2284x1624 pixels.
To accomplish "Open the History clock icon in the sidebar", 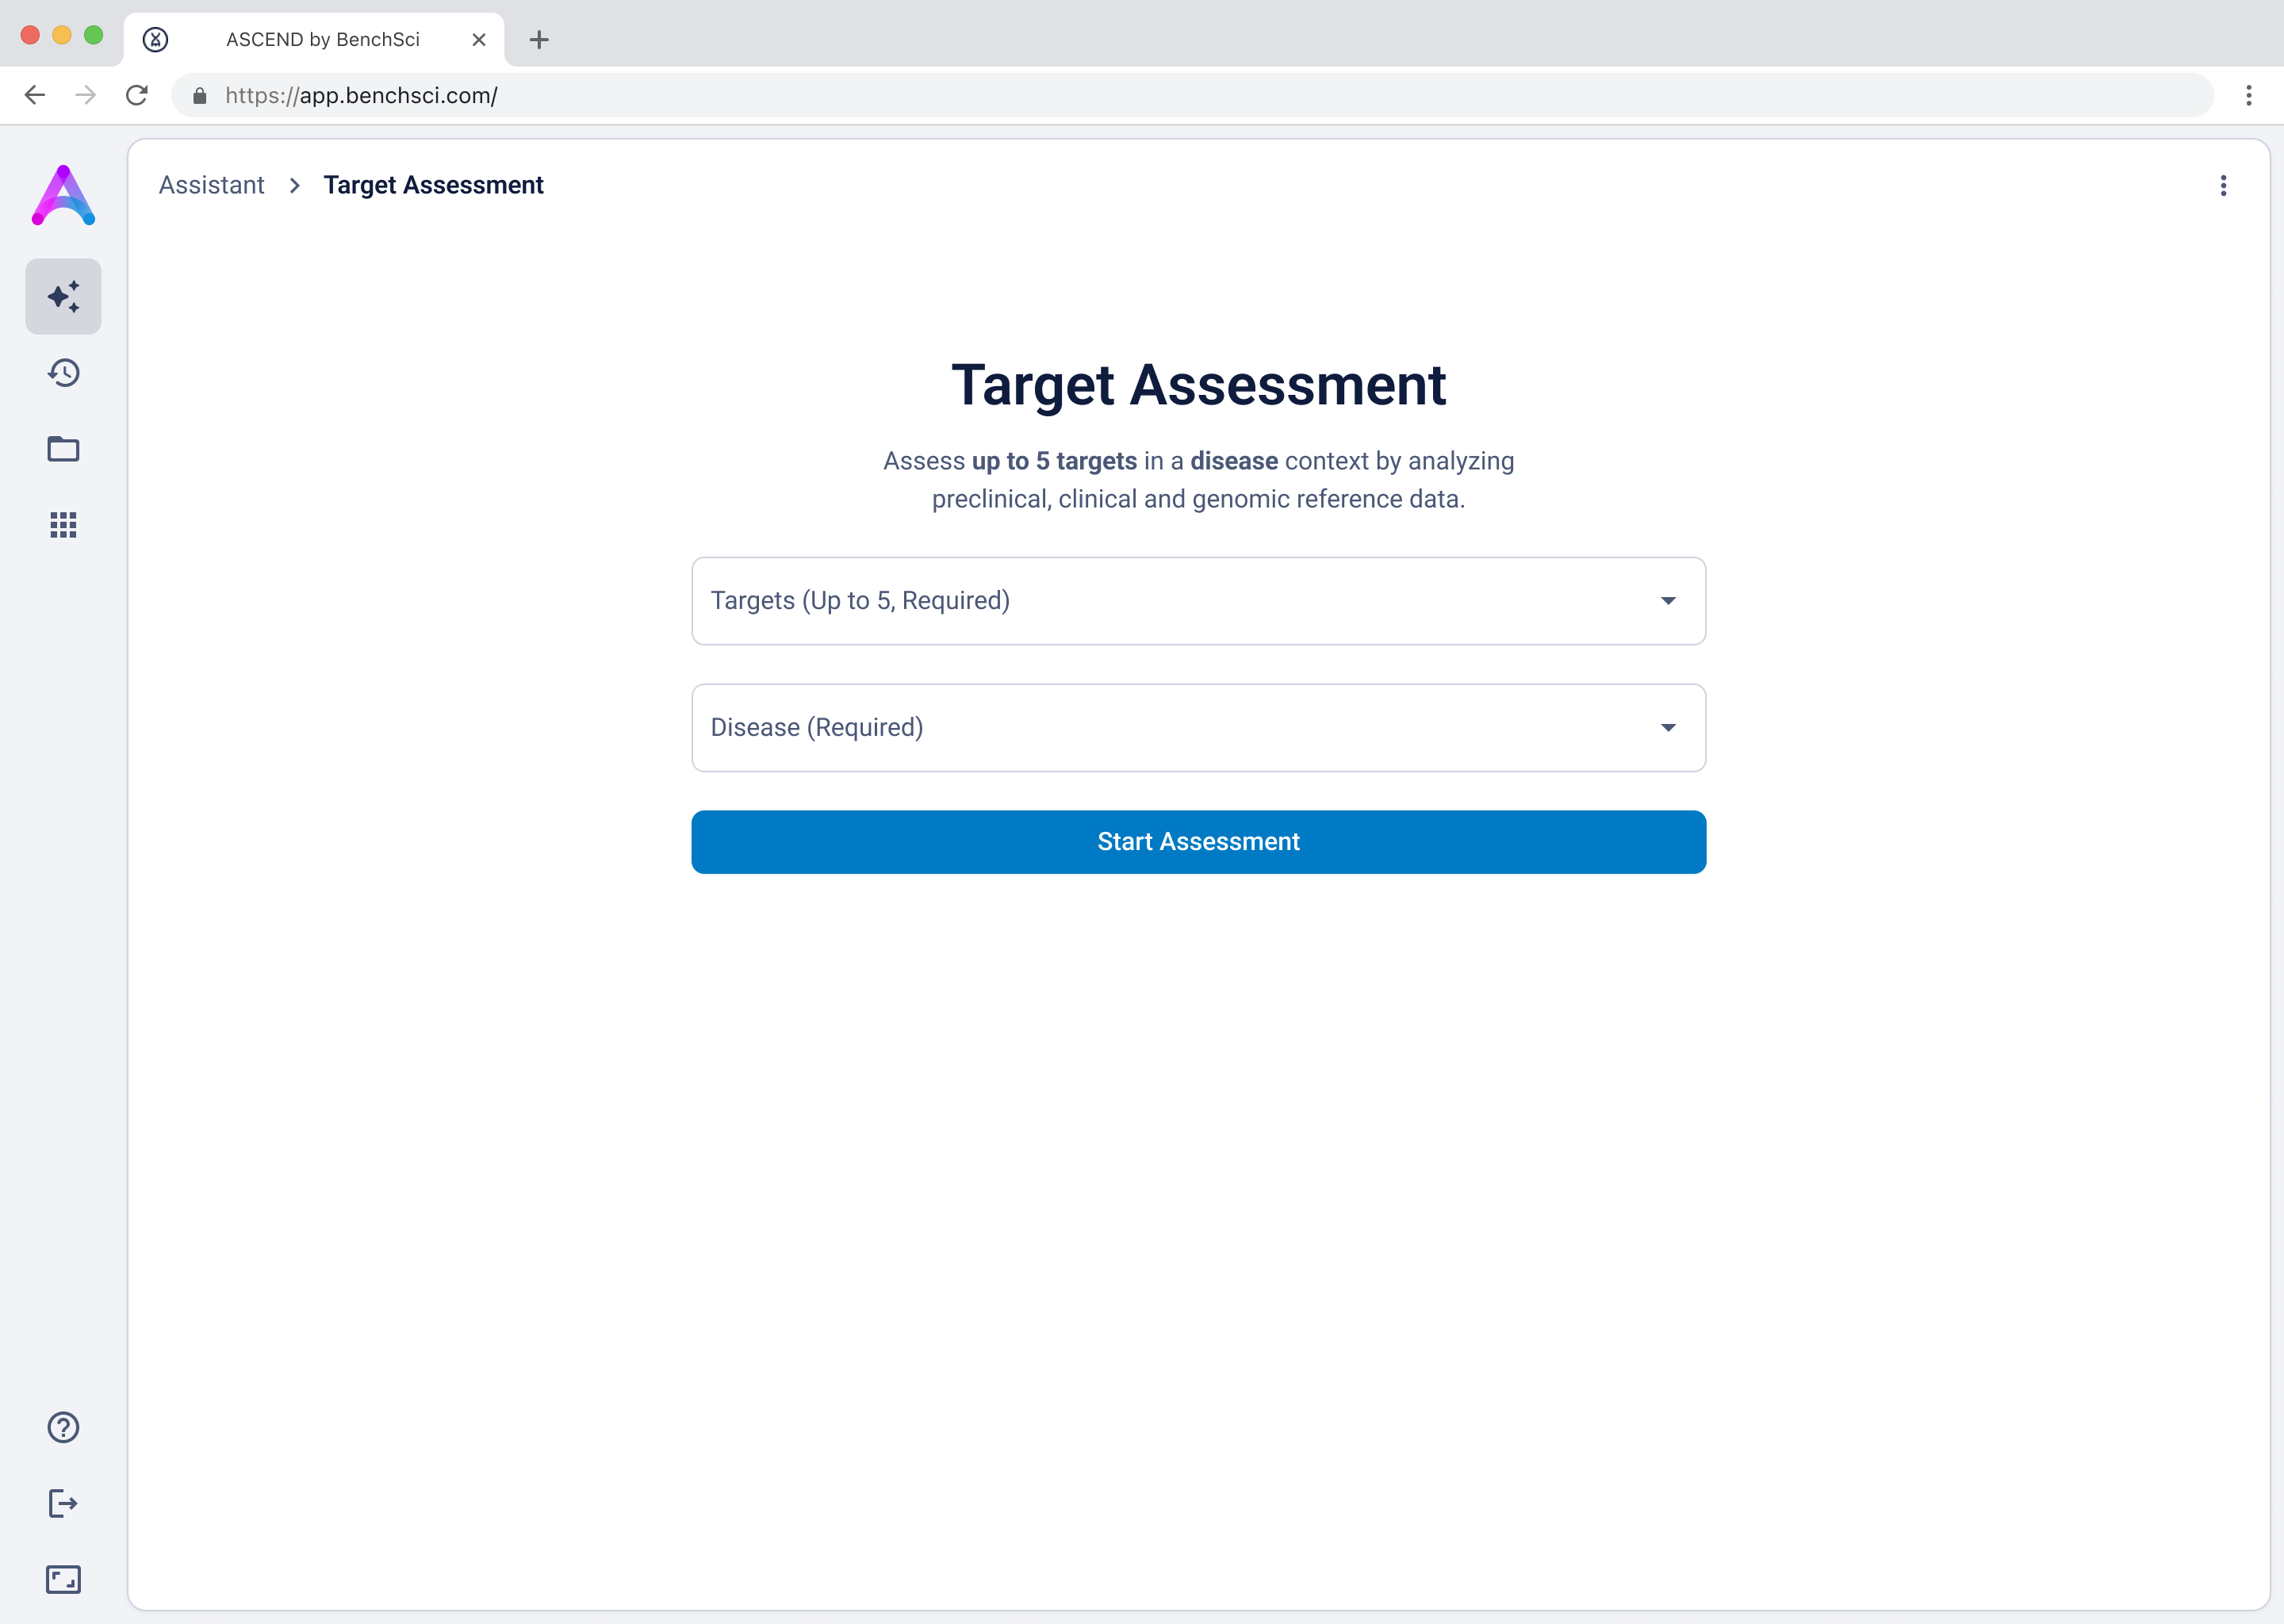I will 63,373.
